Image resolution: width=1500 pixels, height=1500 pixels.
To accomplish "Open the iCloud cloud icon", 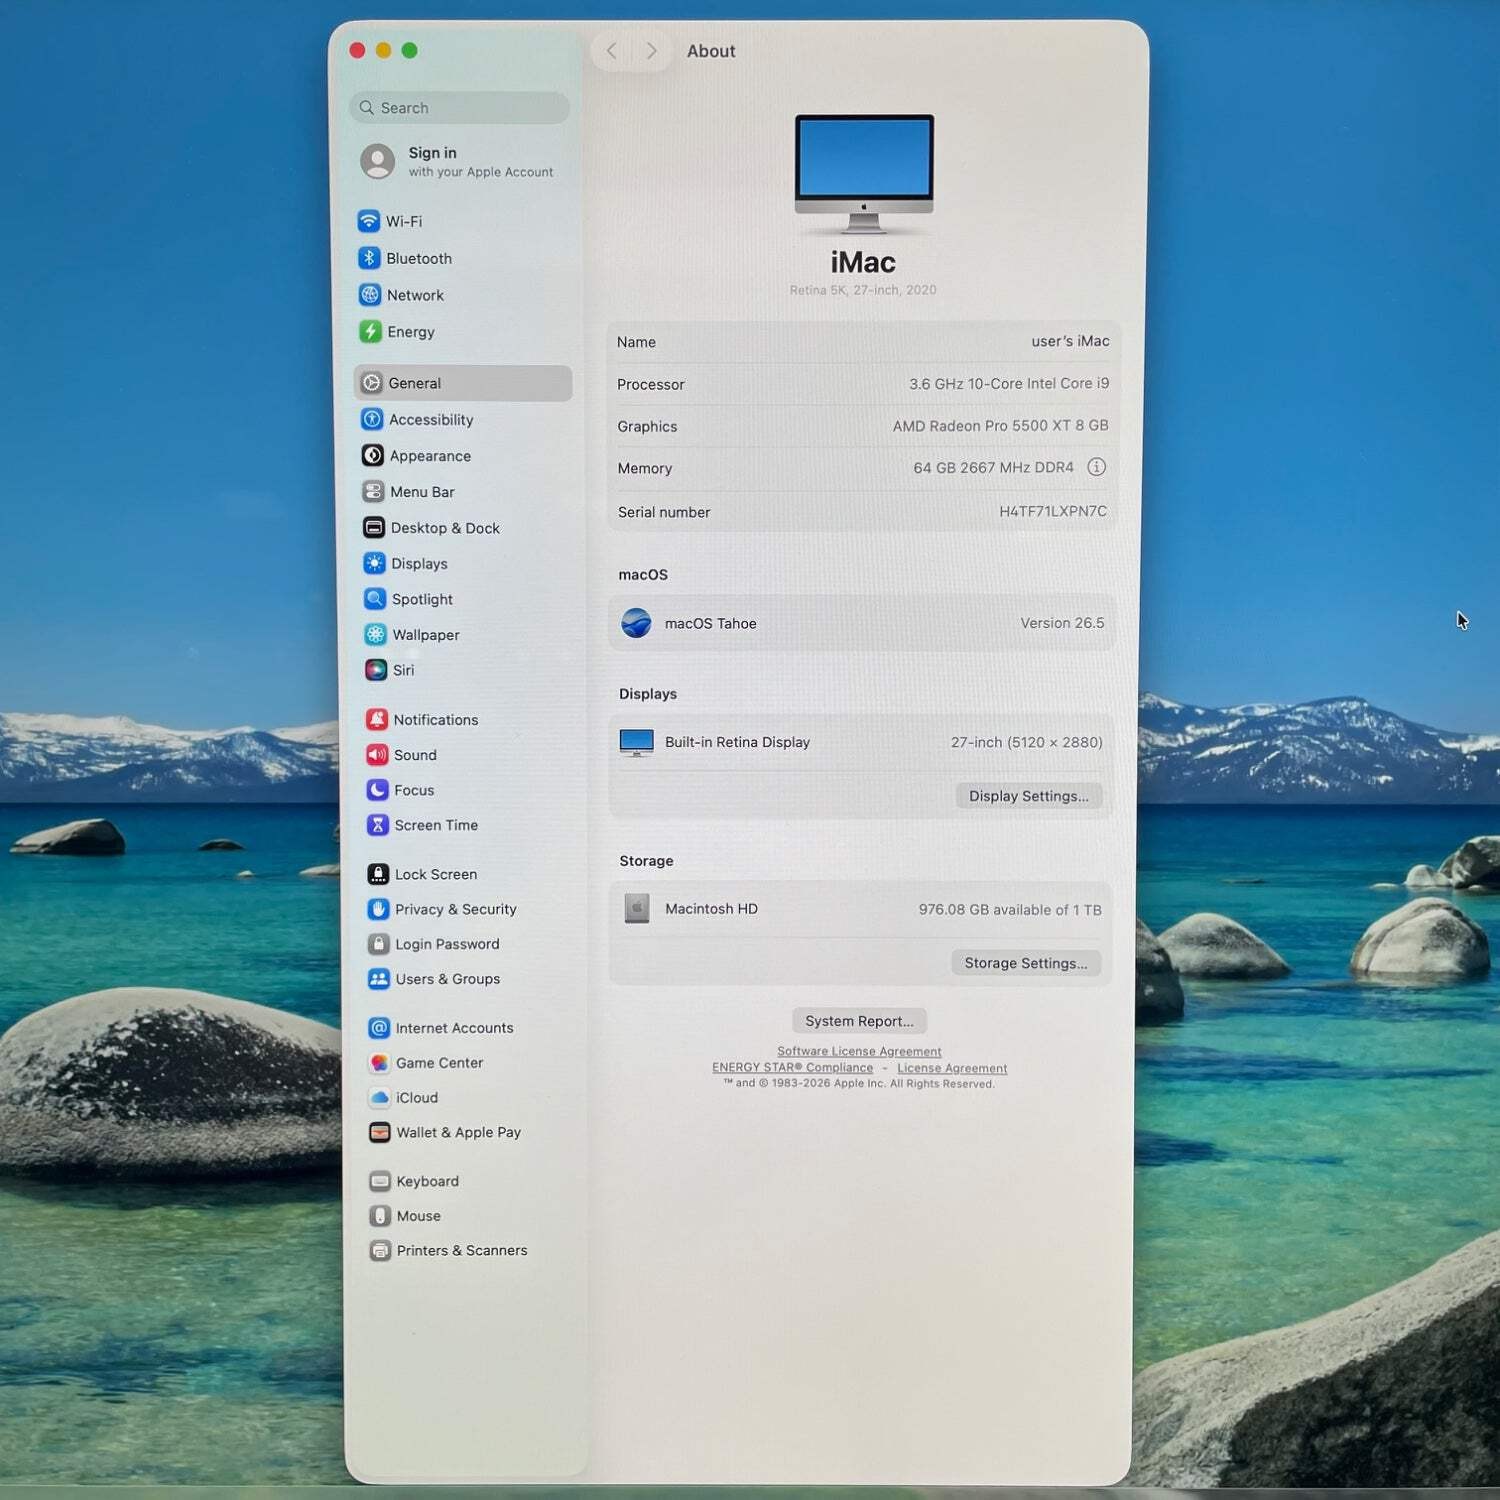I will (379, 1097).
